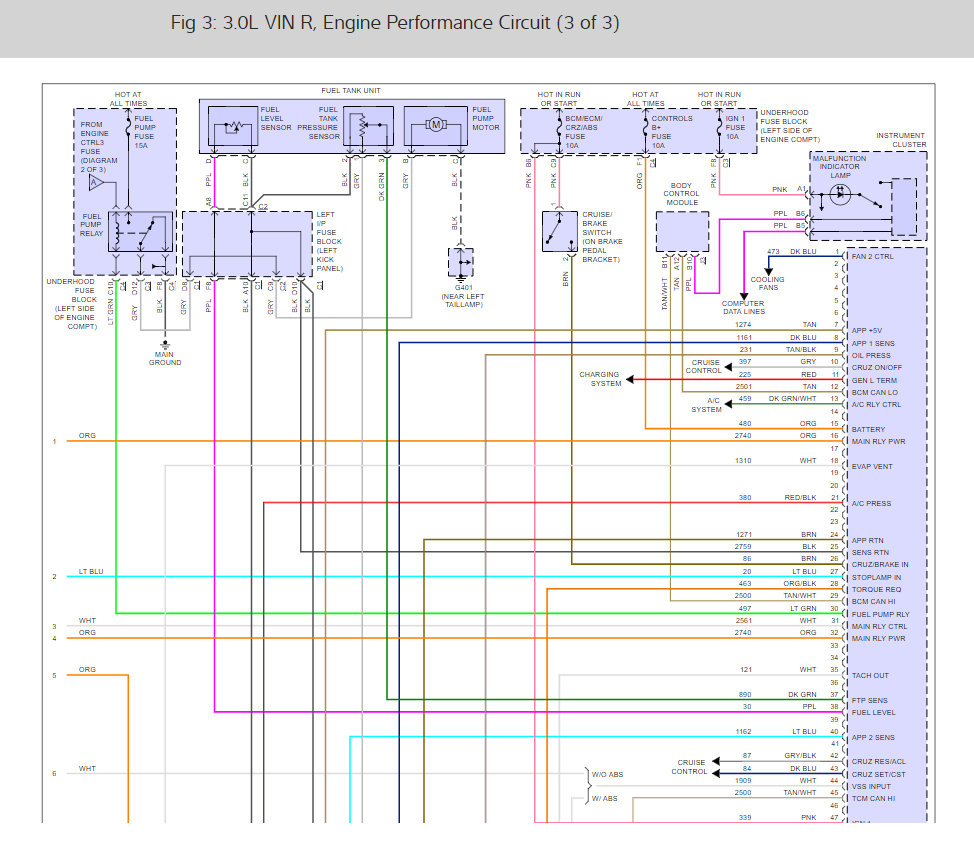Click the fuel pump relay coil symbol
This screenshot has height=846, width=974.
tap(117, 232)
